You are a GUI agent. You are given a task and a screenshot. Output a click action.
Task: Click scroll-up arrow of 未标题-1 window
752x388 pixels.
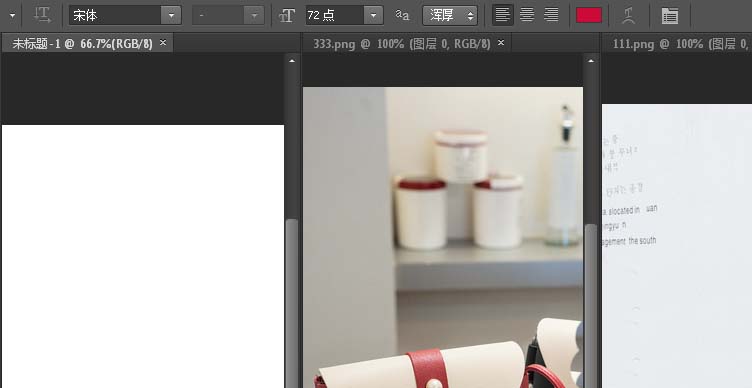[x=292, y=61]
